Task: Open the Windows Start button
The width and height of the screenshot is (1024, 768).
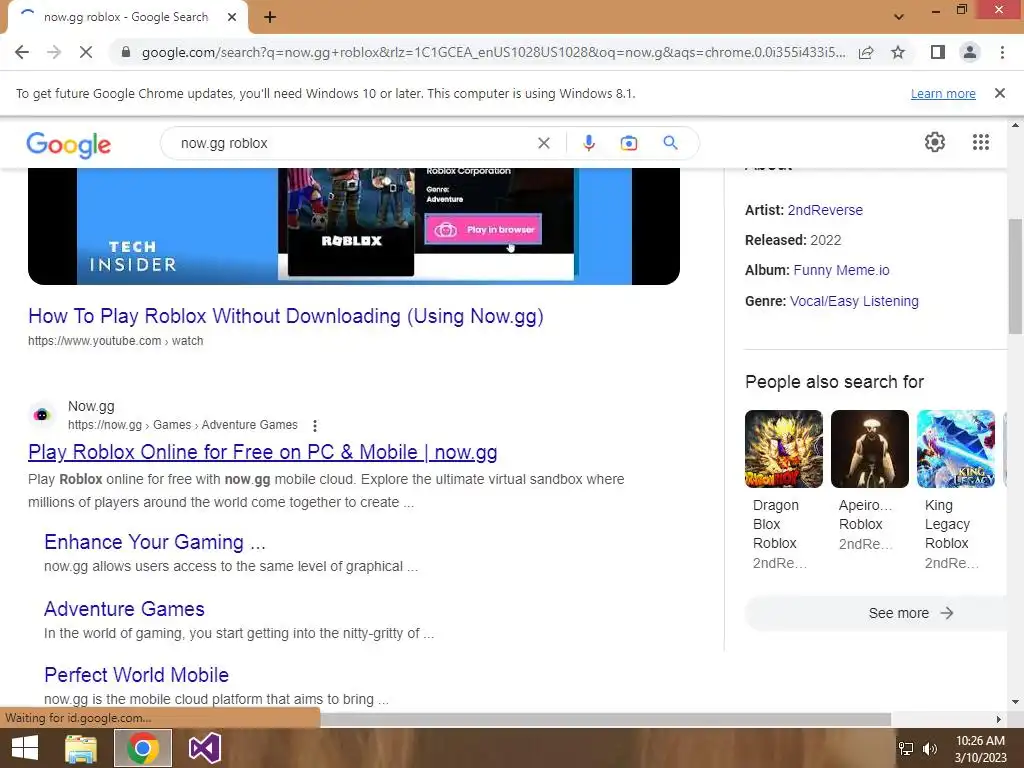Action: click(25, 748)
